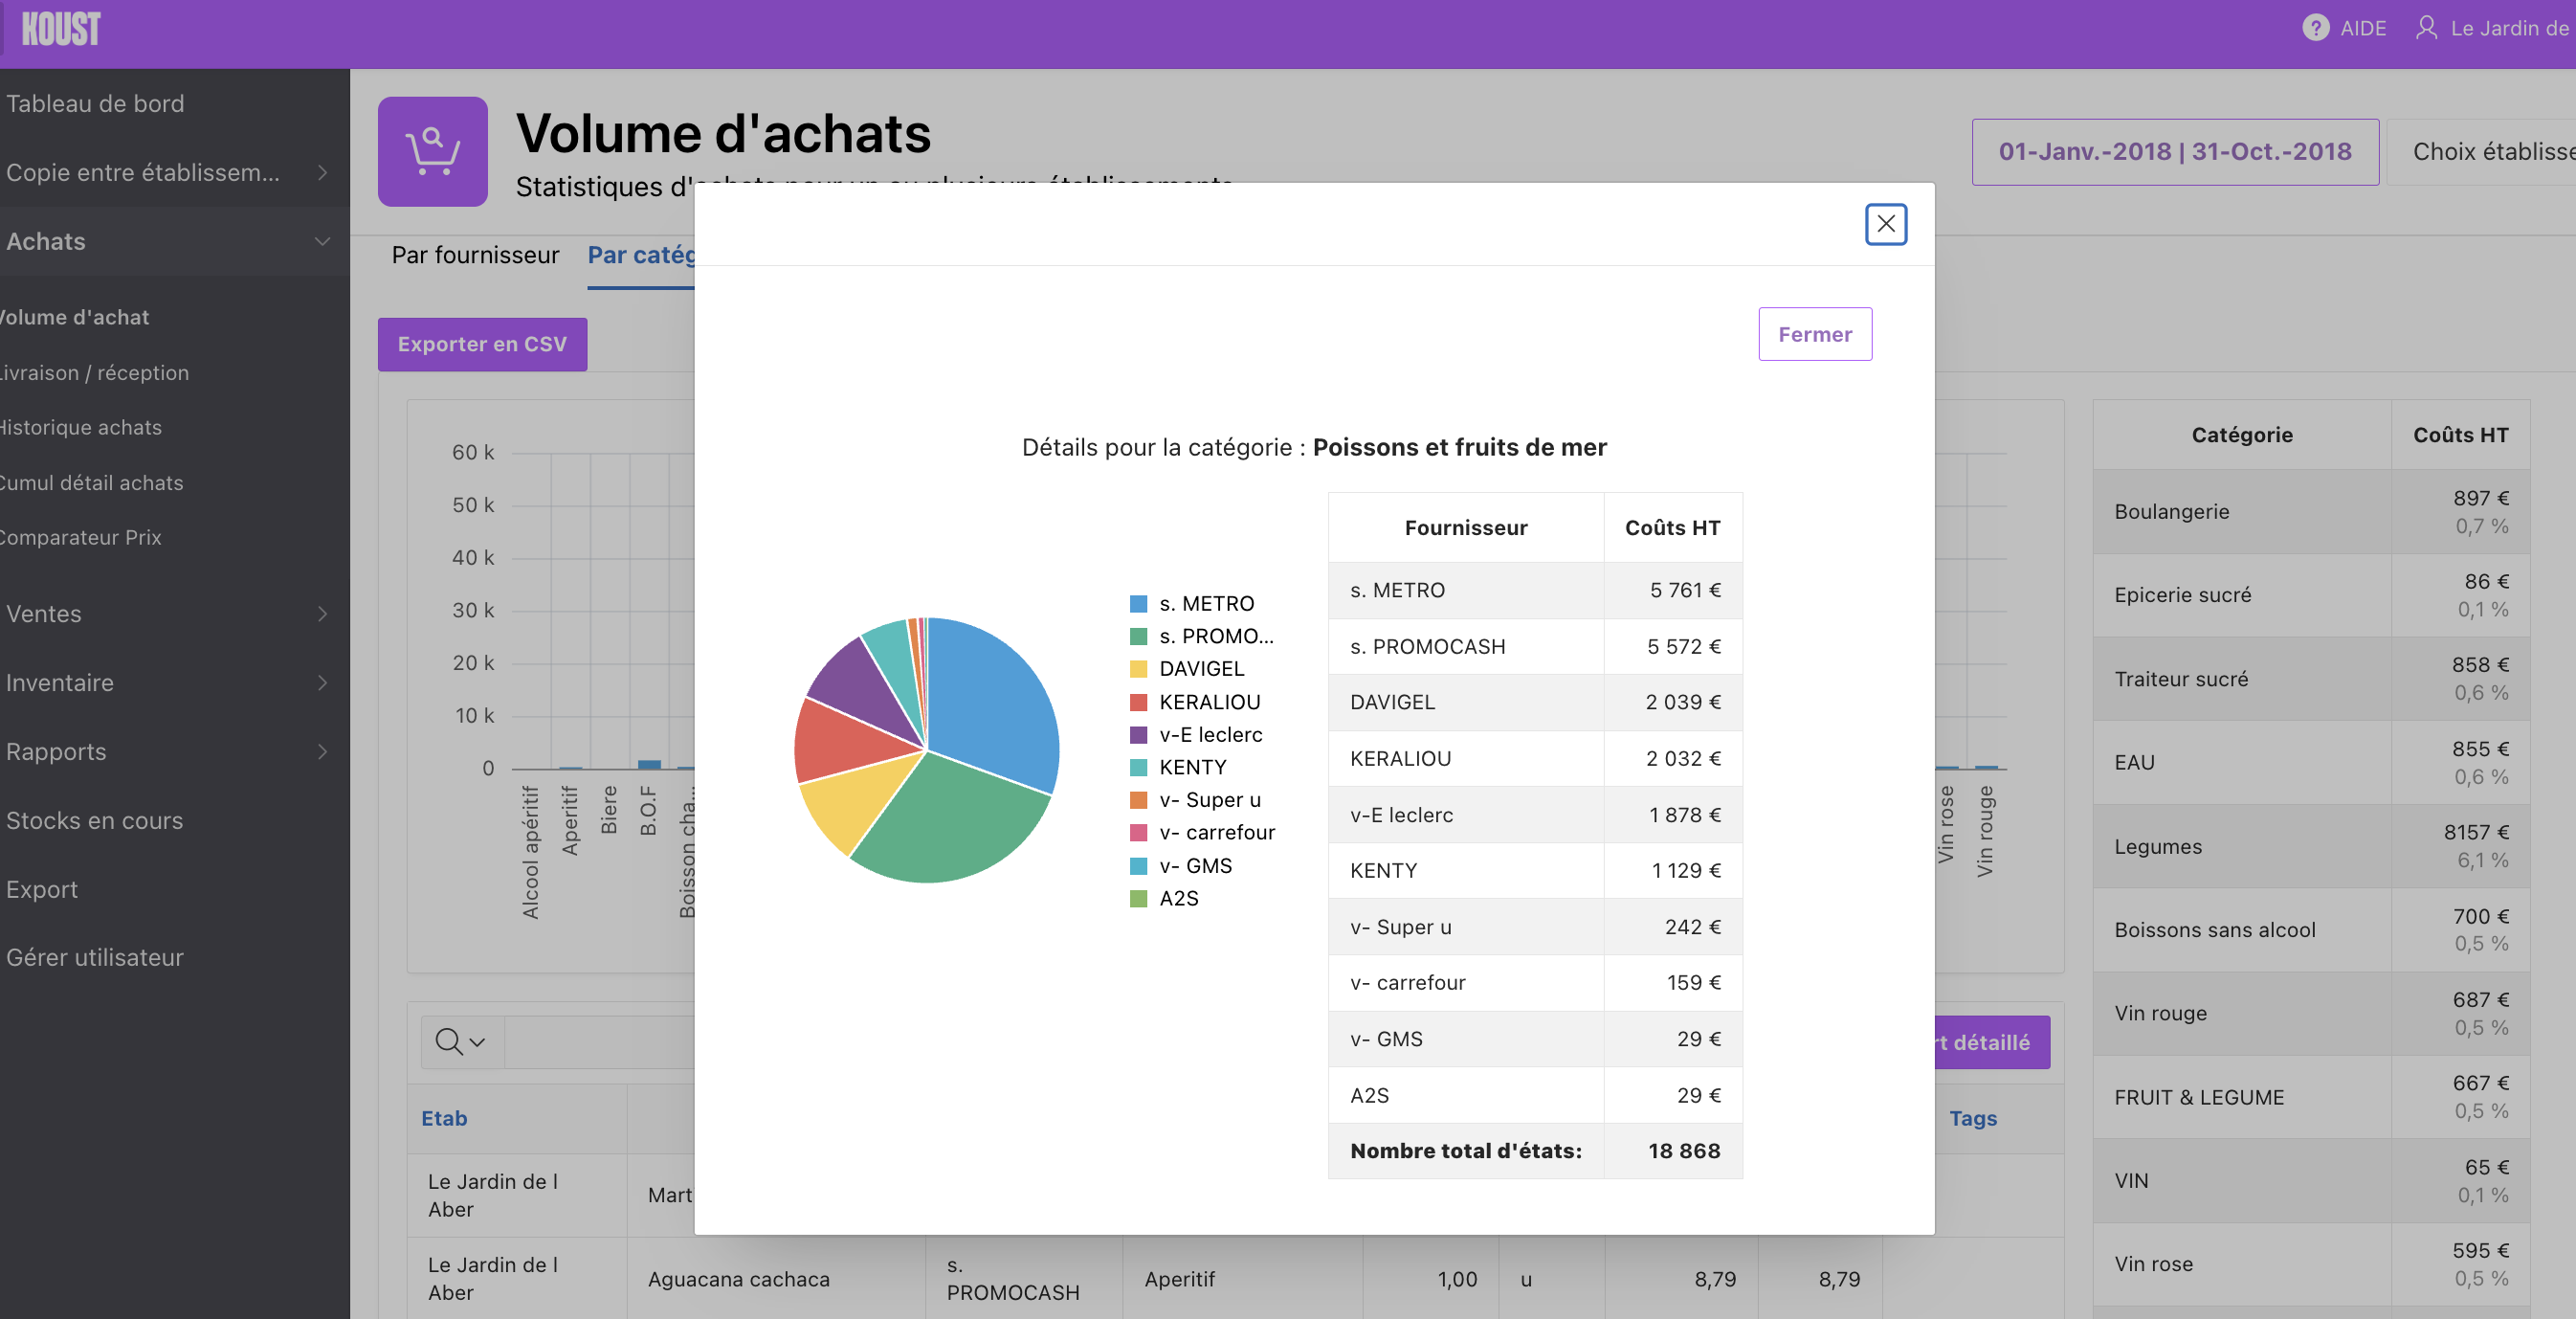Click the user profile icon
This screenshot has height=1319, width=2576.
(x=2426, y=28)
